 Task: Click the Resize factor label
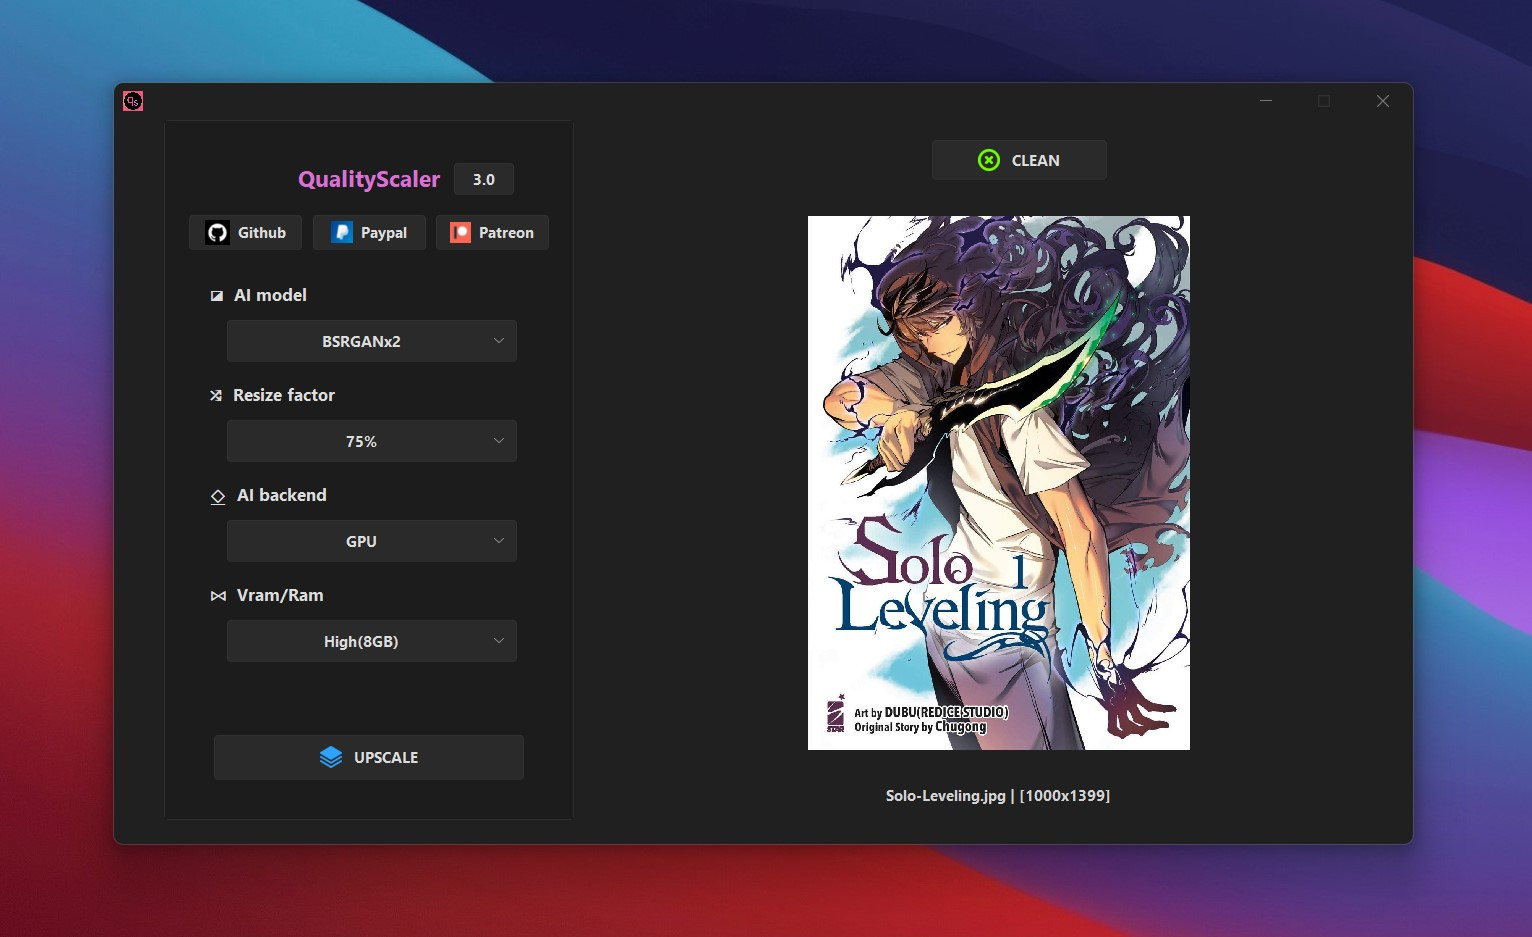click(284, 395)
